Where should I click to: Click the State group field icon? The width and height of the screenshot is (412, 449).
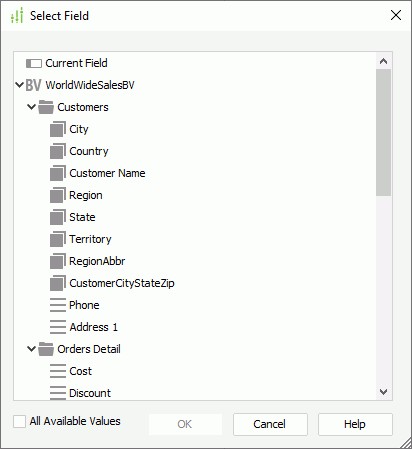[58, 217]
